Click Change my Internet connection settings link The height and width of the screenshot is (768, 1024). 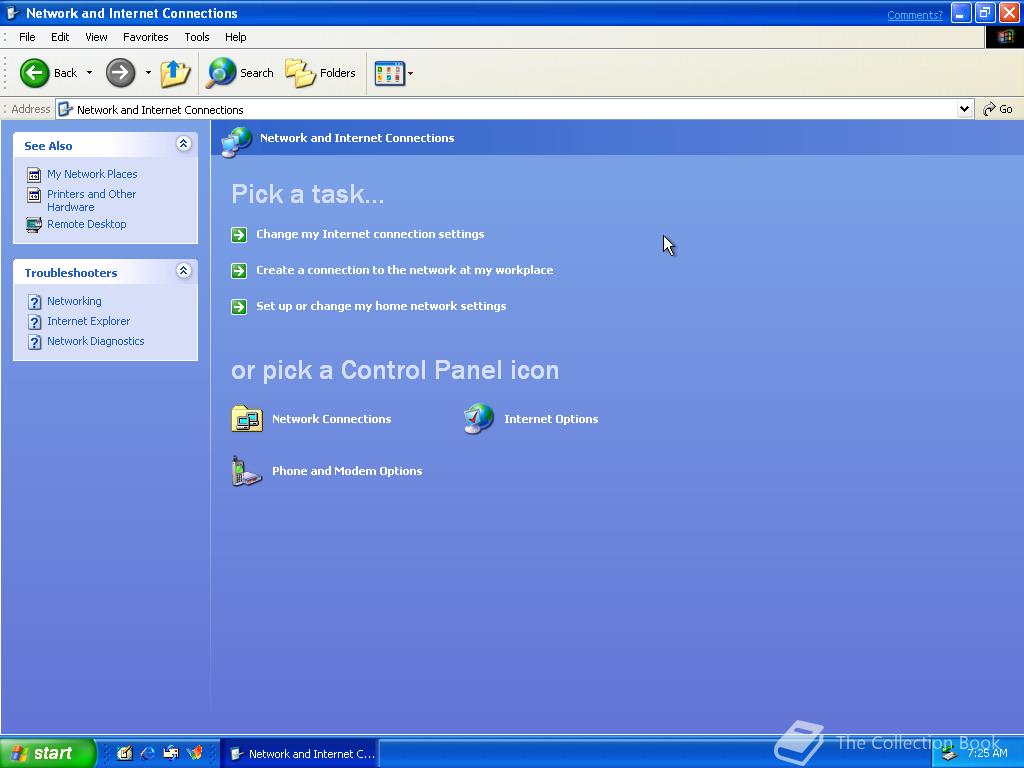point(370,234)
